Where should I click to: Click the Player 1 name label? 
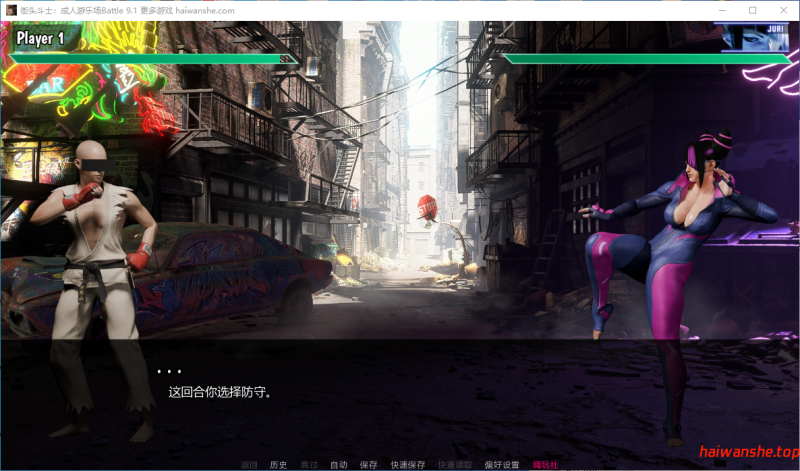(40, 38)
